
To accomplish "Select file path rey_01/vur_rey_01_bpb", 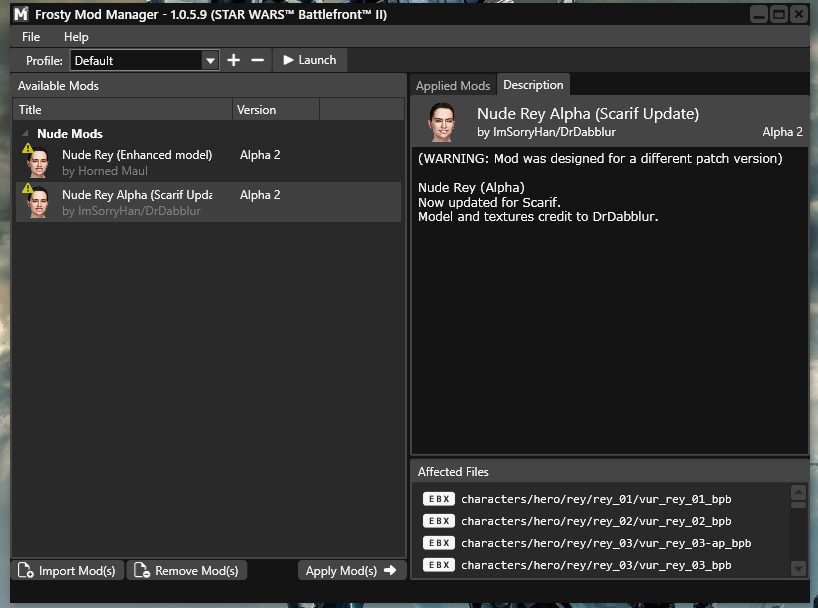I will click(596, 499).
